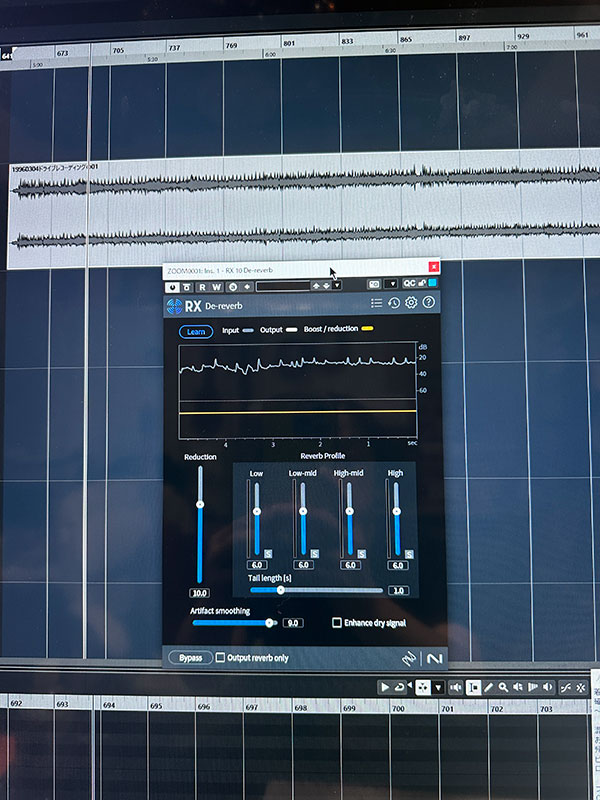Click the High band 6.0 value field
This screenshot has height=800, width=600.
tap(398, 565)
